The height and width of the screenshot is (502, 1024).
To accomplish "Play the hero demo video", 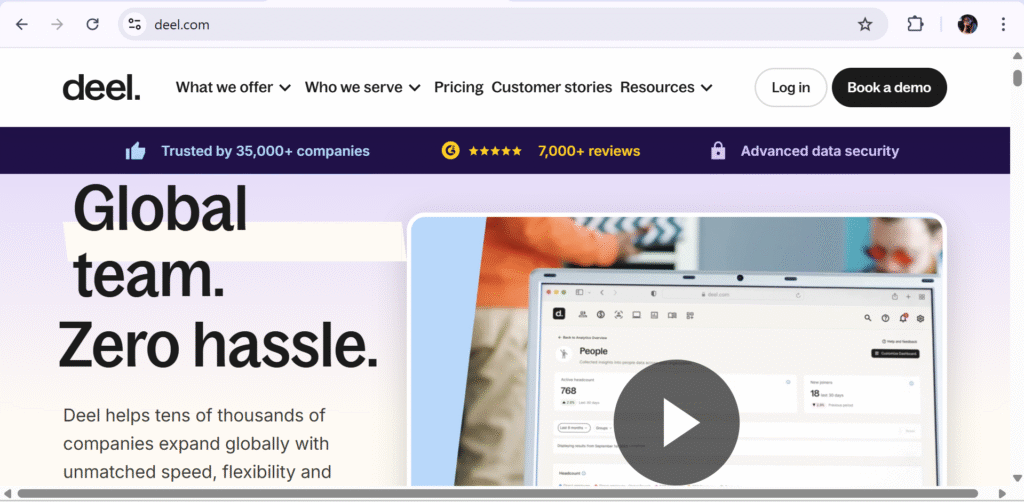I will click(676, 422).
